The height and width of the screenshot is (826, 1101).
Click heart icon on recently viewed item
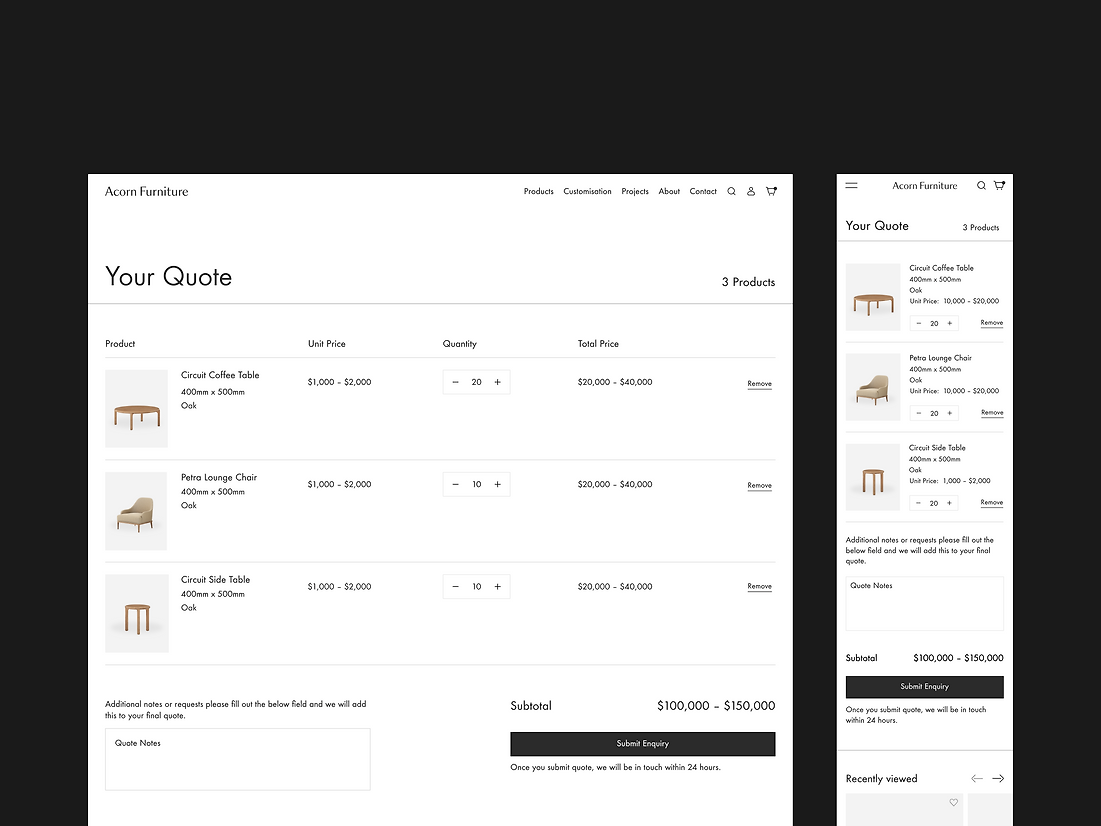click(x=953, y=803)
